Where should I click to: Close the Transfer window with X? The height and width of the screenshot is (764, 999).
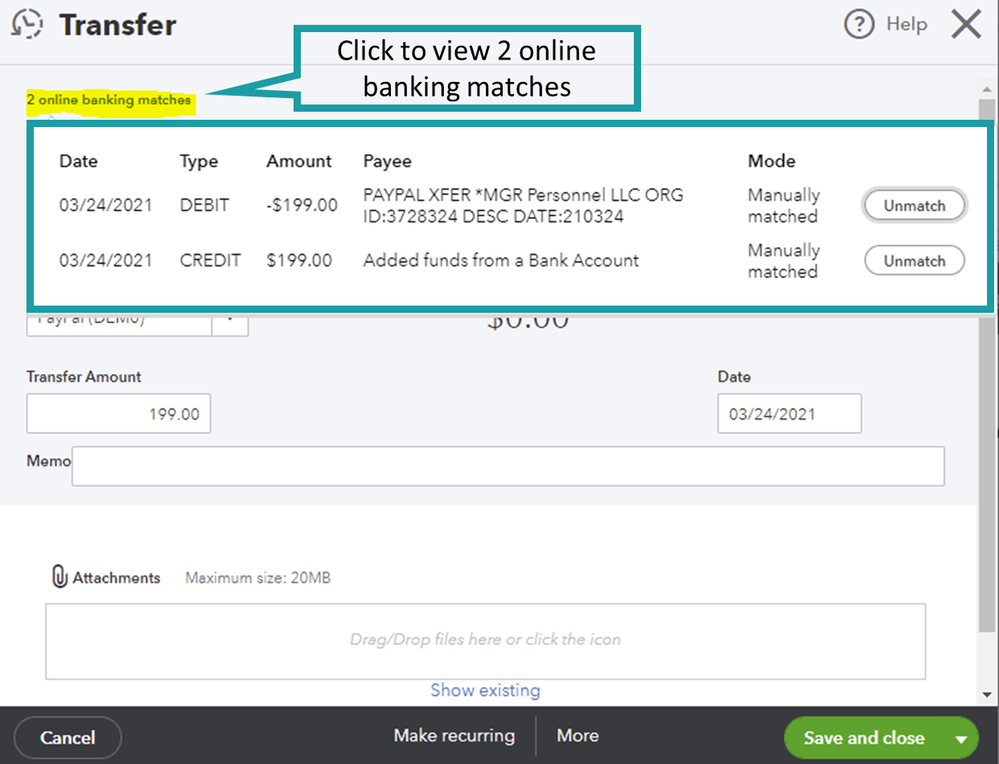(966, 24)
